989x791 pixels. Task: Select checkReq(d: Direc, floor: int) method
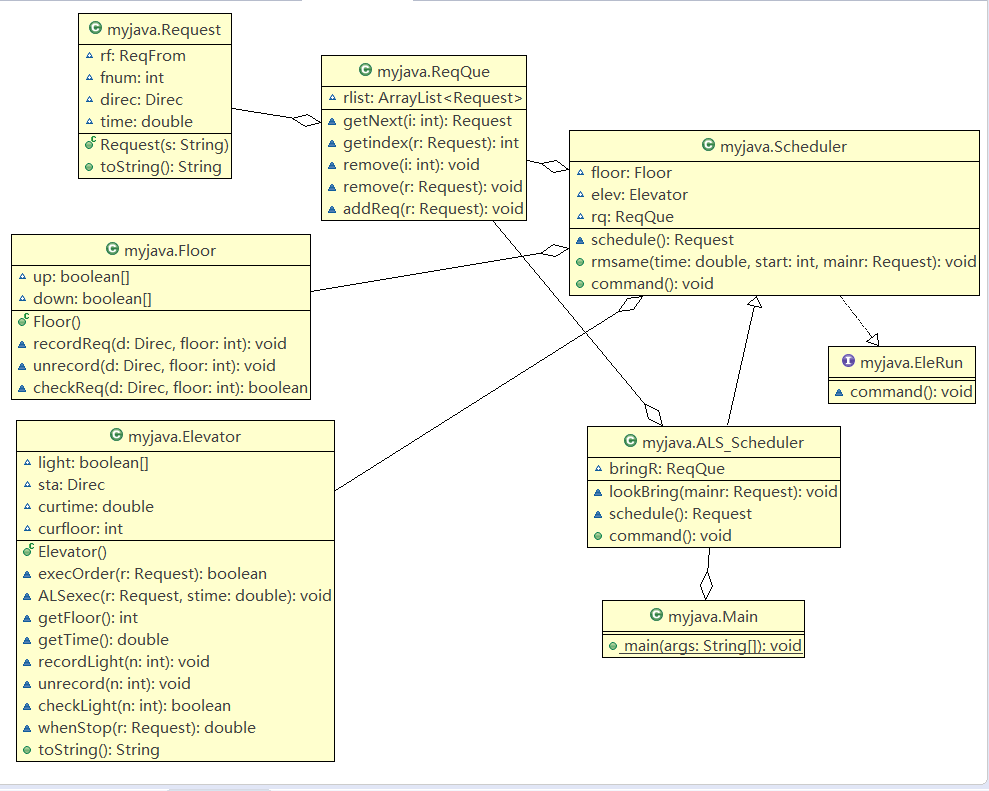coord(170,388)
